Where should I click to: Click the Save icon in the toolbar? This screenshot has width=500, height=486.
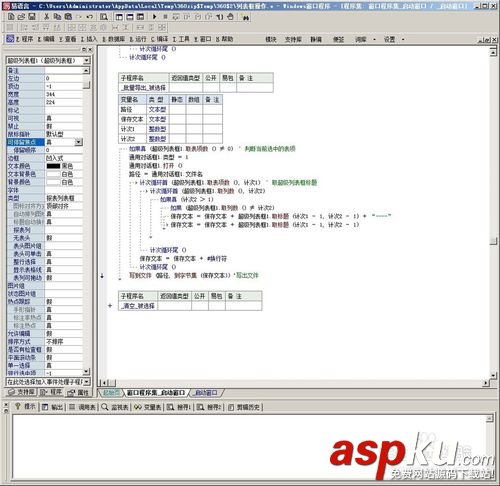click(x=32, y=16)
